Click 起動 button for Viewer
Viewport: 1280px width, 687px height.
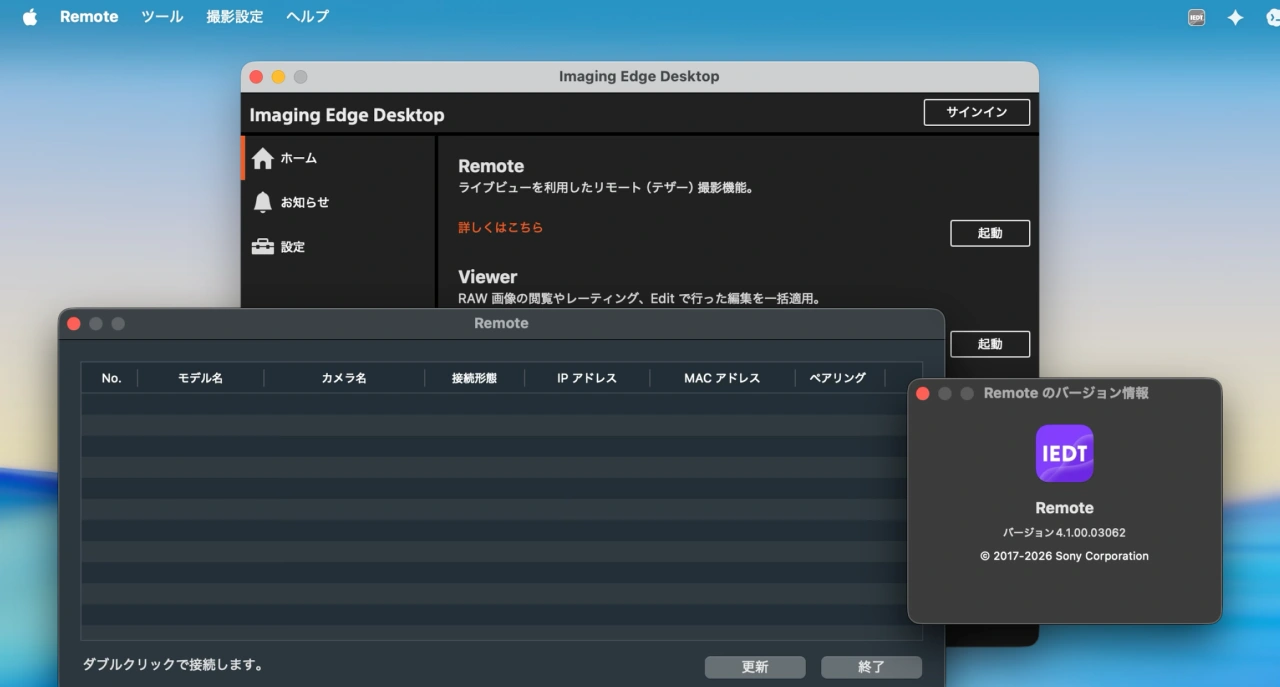click(990, 344)
